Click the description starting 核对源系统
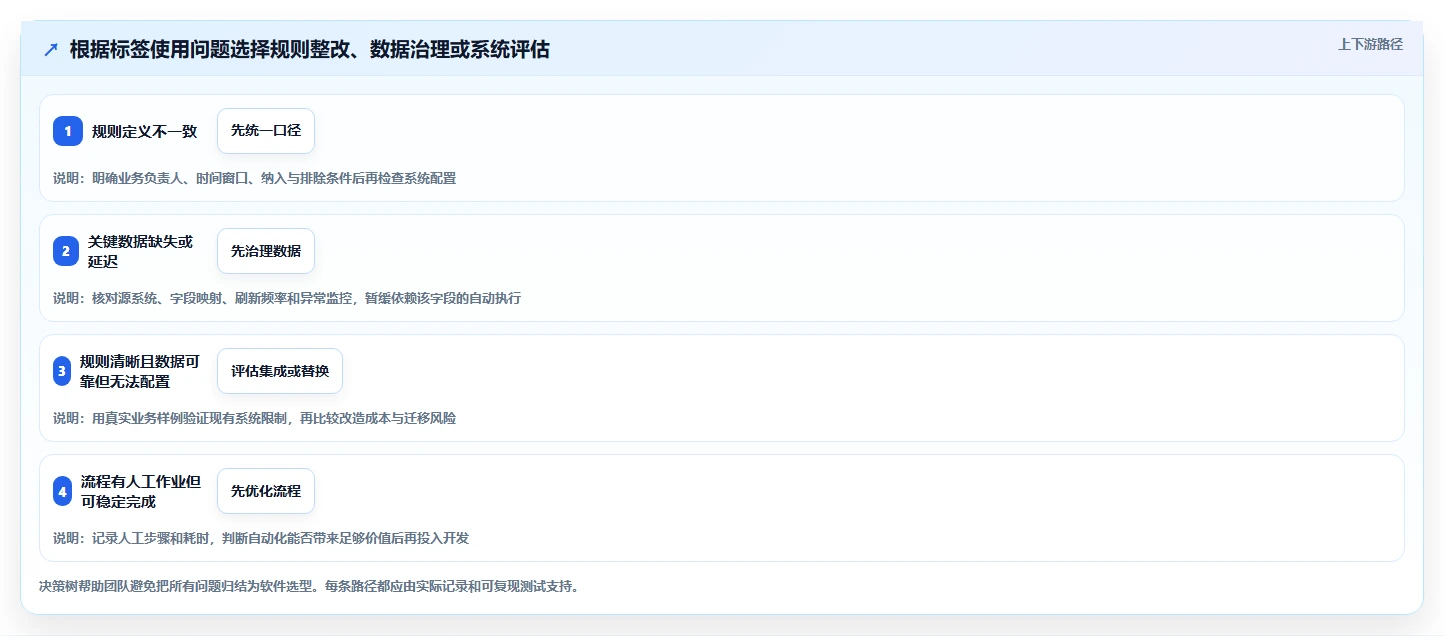Image resolution: width=1444 pixels, height=636 pixels. [x=287, y=298]
